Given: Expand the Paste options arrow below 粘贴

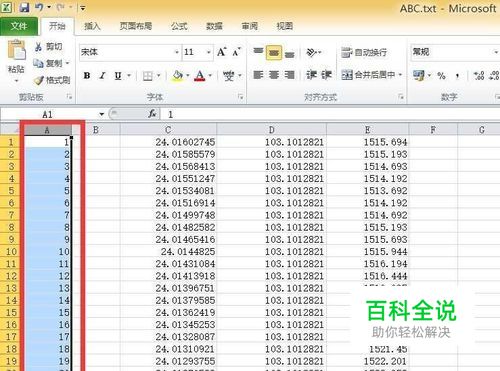Looking at the screenshot, I should coord(16,81).
